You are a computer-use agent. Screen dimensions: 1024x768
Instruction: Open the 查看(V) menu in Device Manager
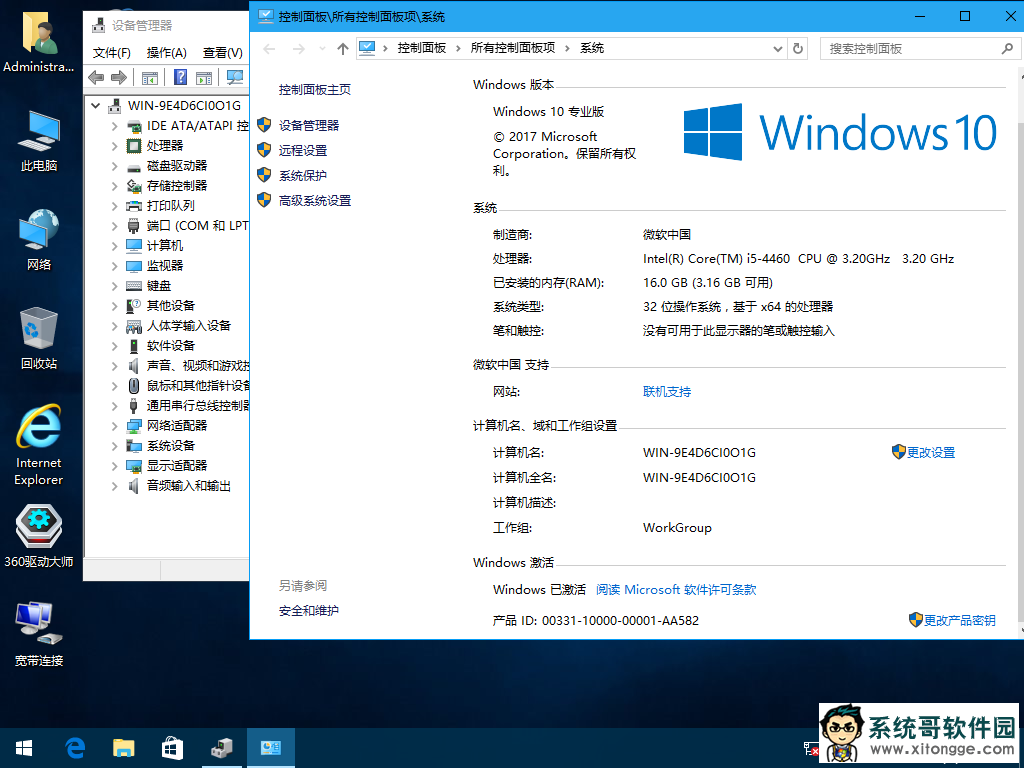tap(223, 53)
